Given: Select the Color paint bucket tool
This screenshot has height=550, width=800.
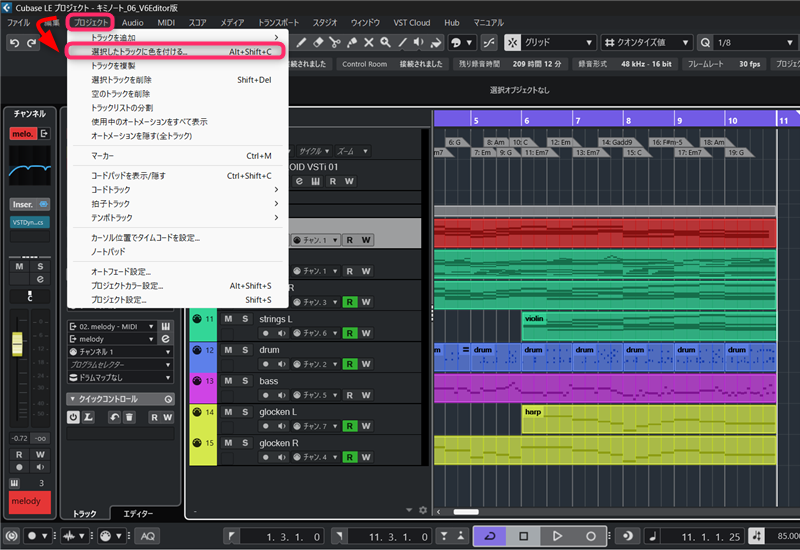Looking at the screenshot, I should click(436, 43).
